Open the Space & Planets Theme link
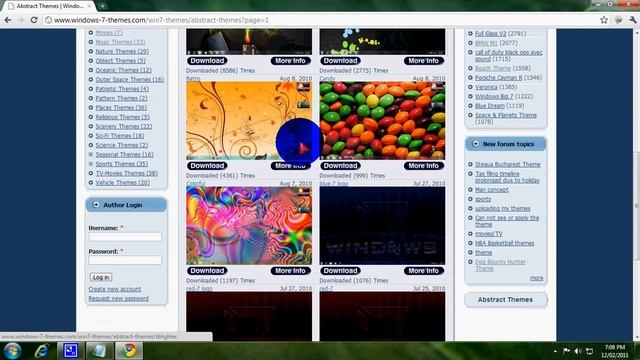Image resolution: width=640 pixels, height=360 pixels. (506, 115)
